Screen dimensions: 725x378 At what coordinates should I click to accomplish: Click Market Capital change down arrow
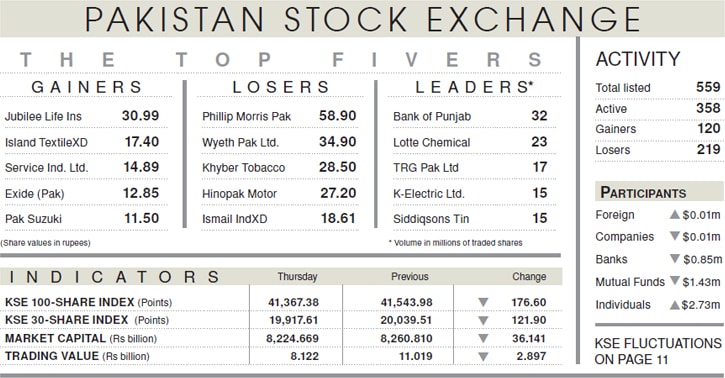click(x=483, y=338)
